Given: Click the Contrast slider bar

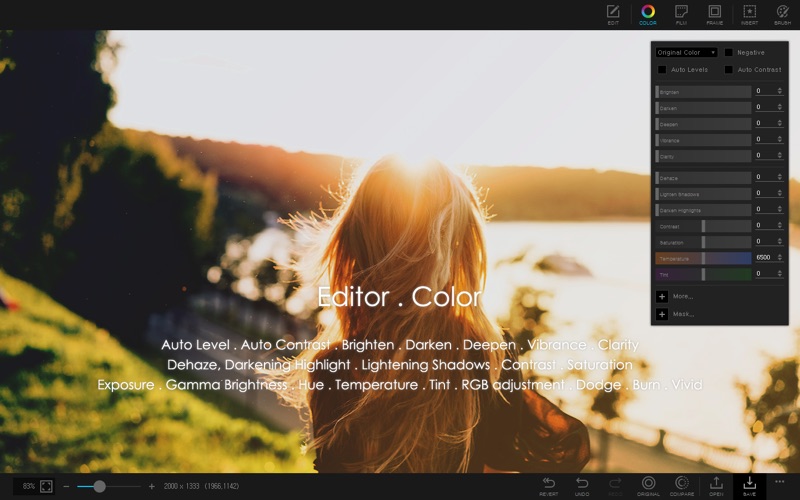Looking at the screenshot, I should click(703, 226).
